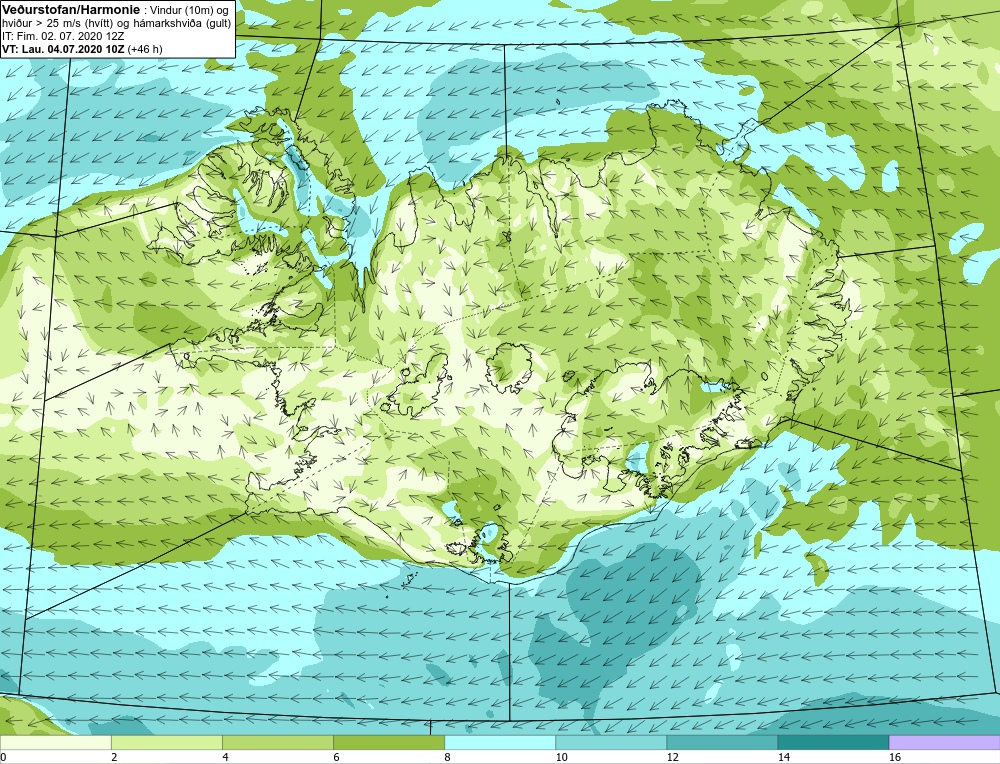The width and height of the screenshot is (1000, 764).
Task: Click the legend scale label '6'
Action: tap(336, 758)
